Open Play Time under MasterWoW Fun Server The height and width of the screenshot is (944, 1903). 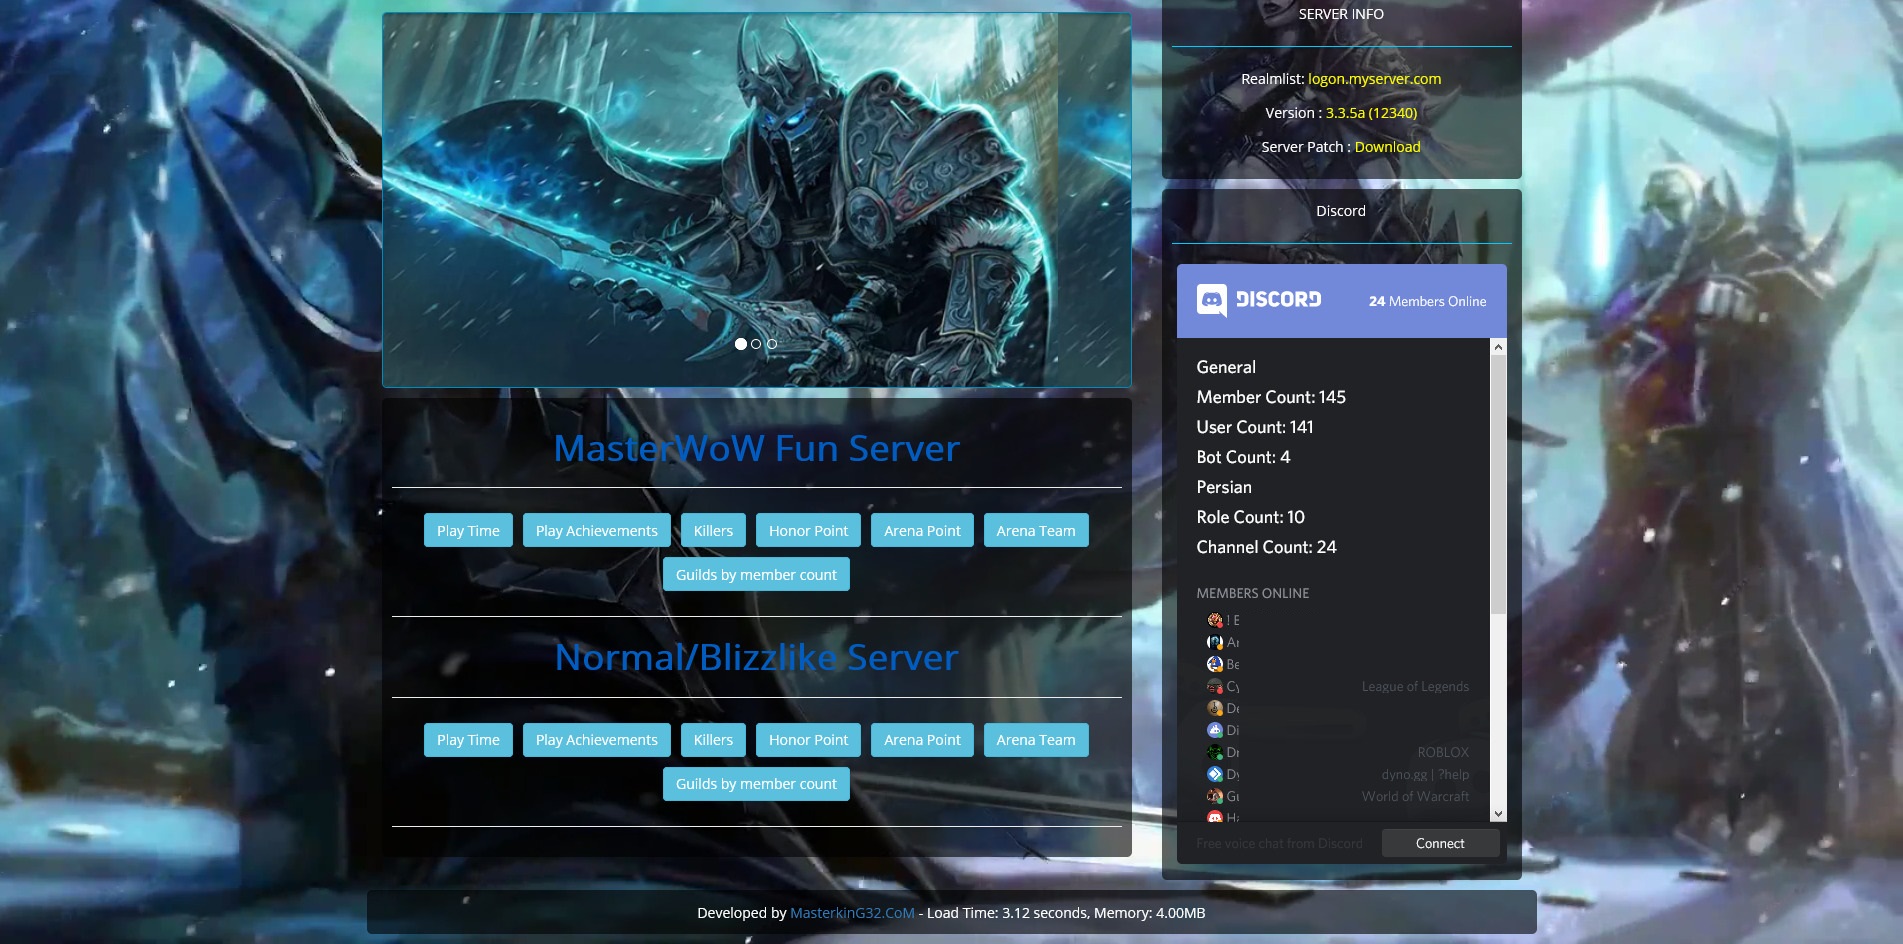pyautogui.click(x=468, y=530)
